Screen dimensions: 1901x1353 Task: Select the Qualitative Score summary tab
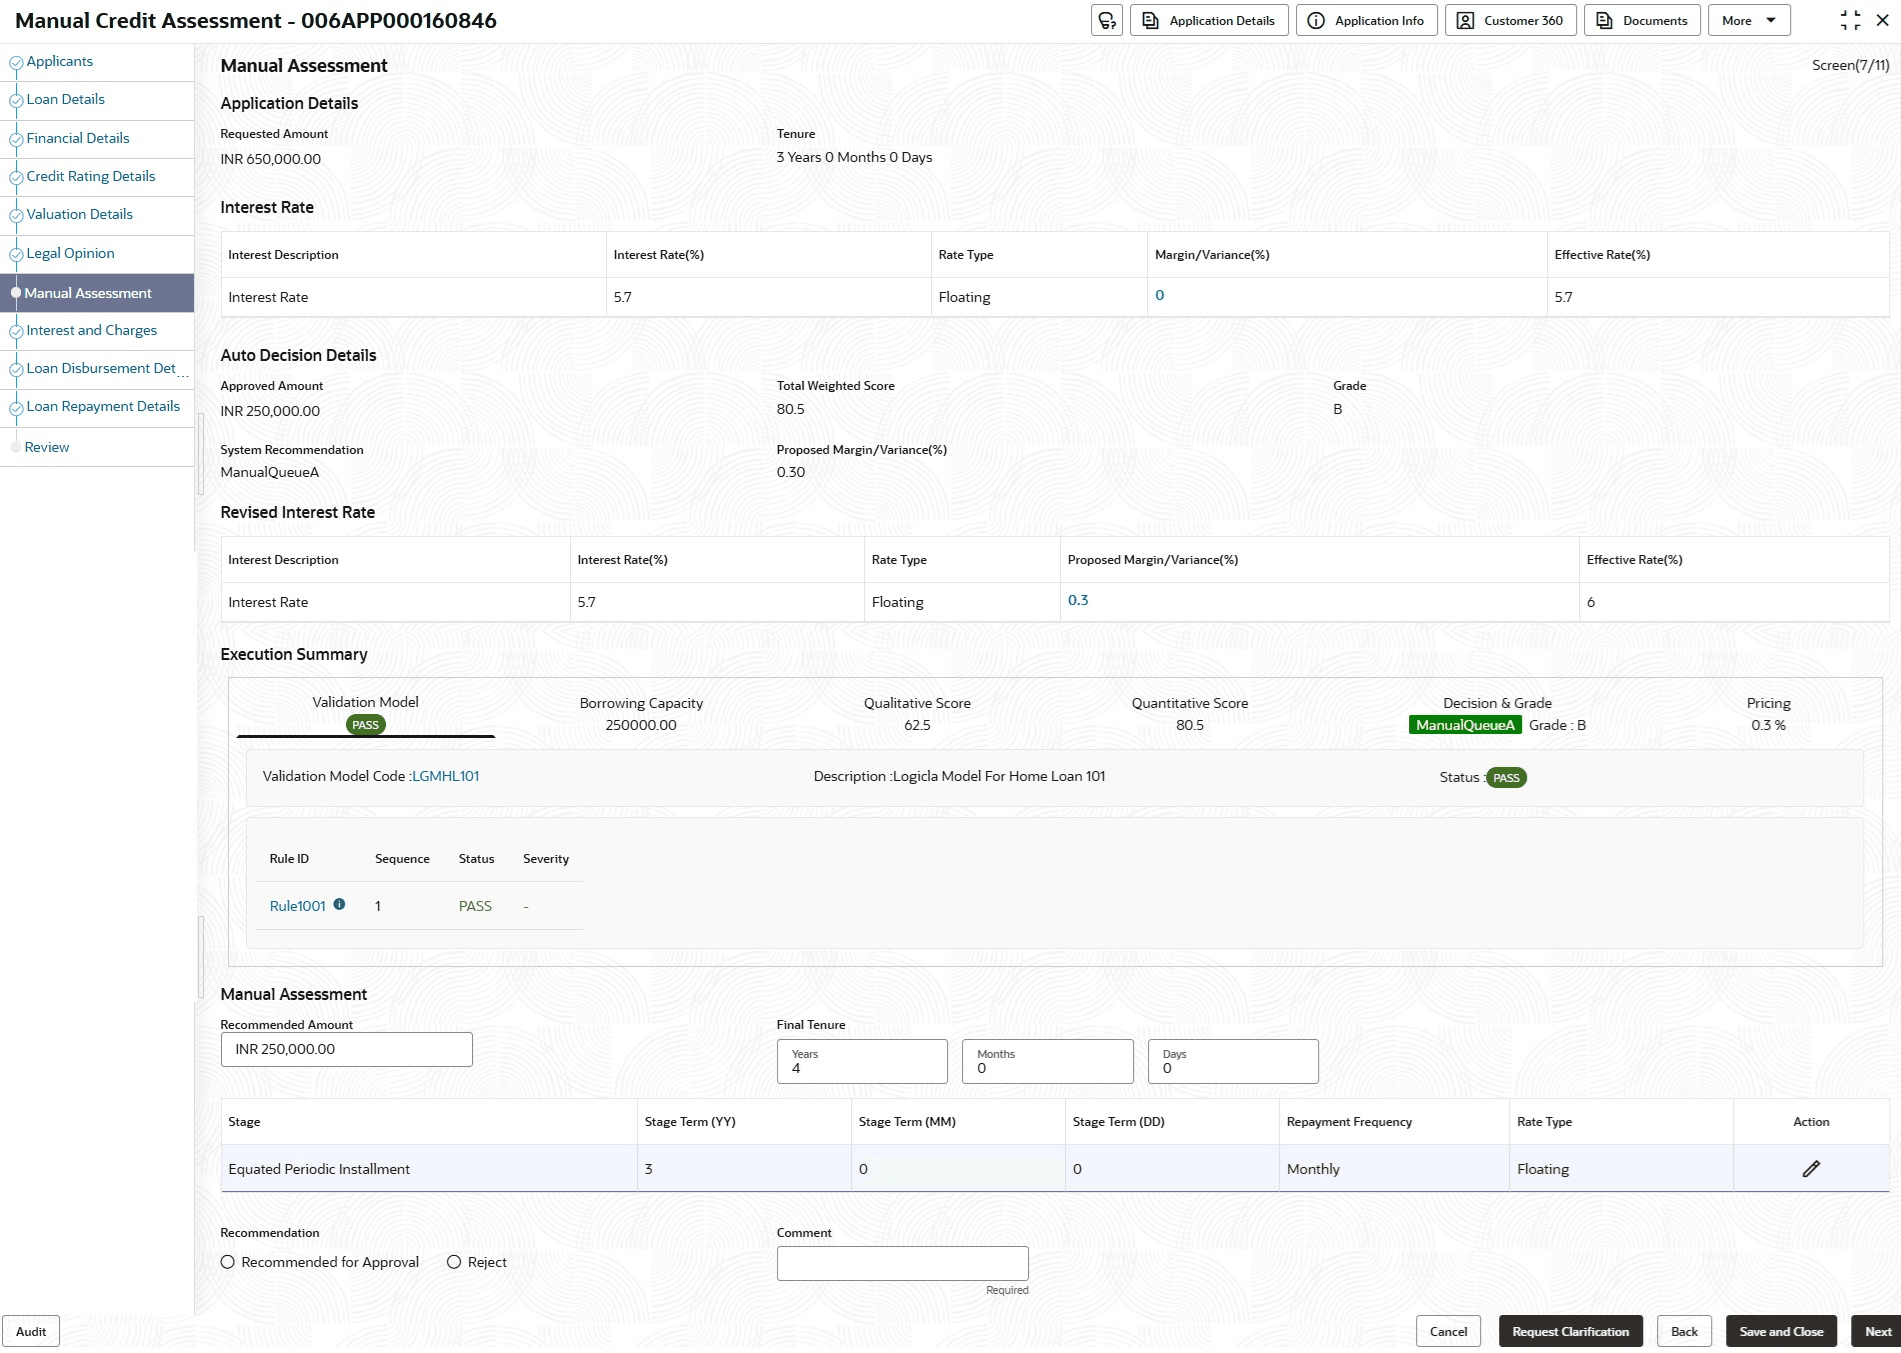pos(917,714)
